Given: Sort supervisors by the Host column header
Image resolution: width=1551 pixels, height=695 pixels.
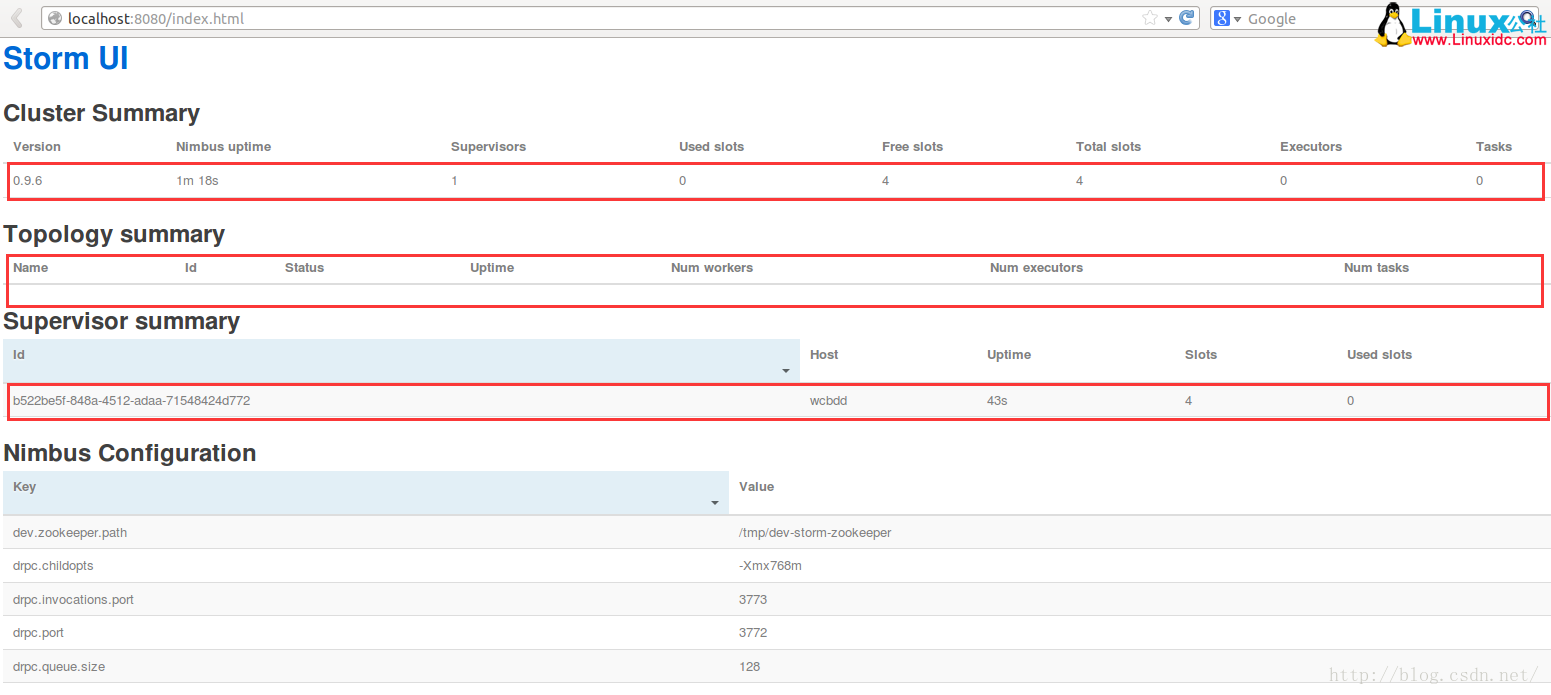Looking at the screenshot, I should tap(824, 355).
